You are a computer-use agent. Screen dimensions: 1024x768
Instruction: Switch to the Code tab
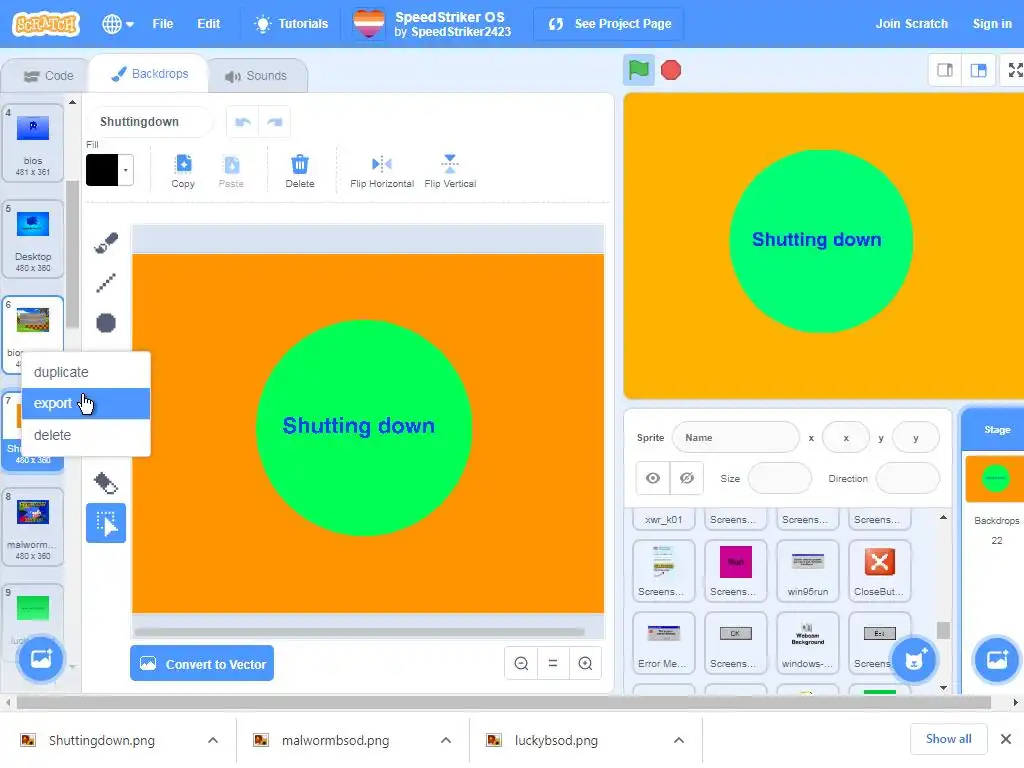(47, 76)
